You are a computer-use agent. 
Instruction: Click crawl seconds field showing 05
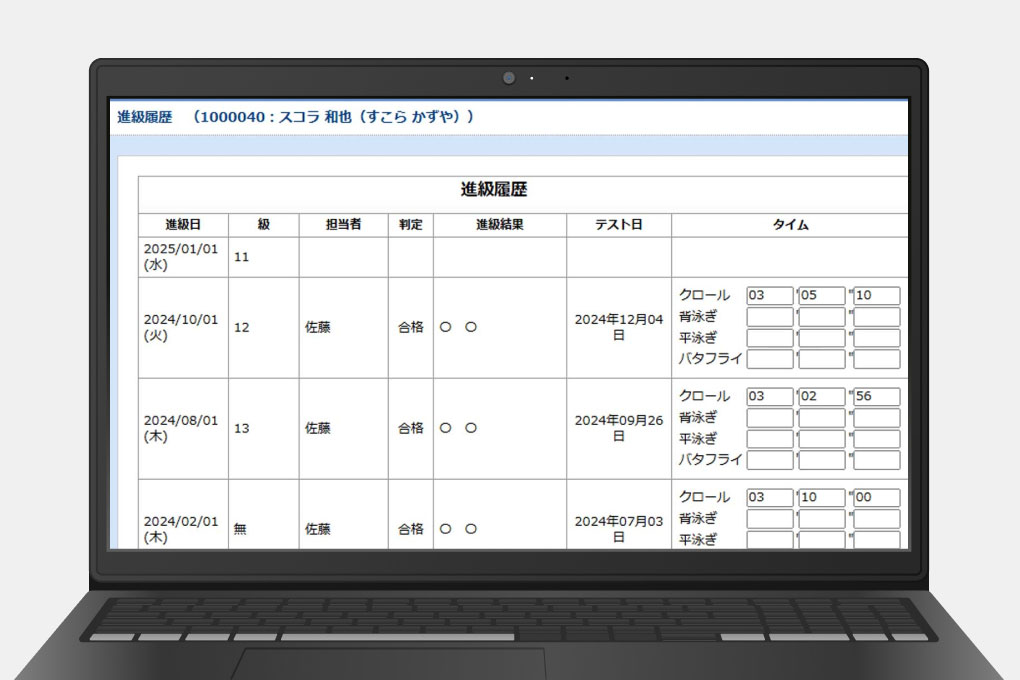pos(822,295)
